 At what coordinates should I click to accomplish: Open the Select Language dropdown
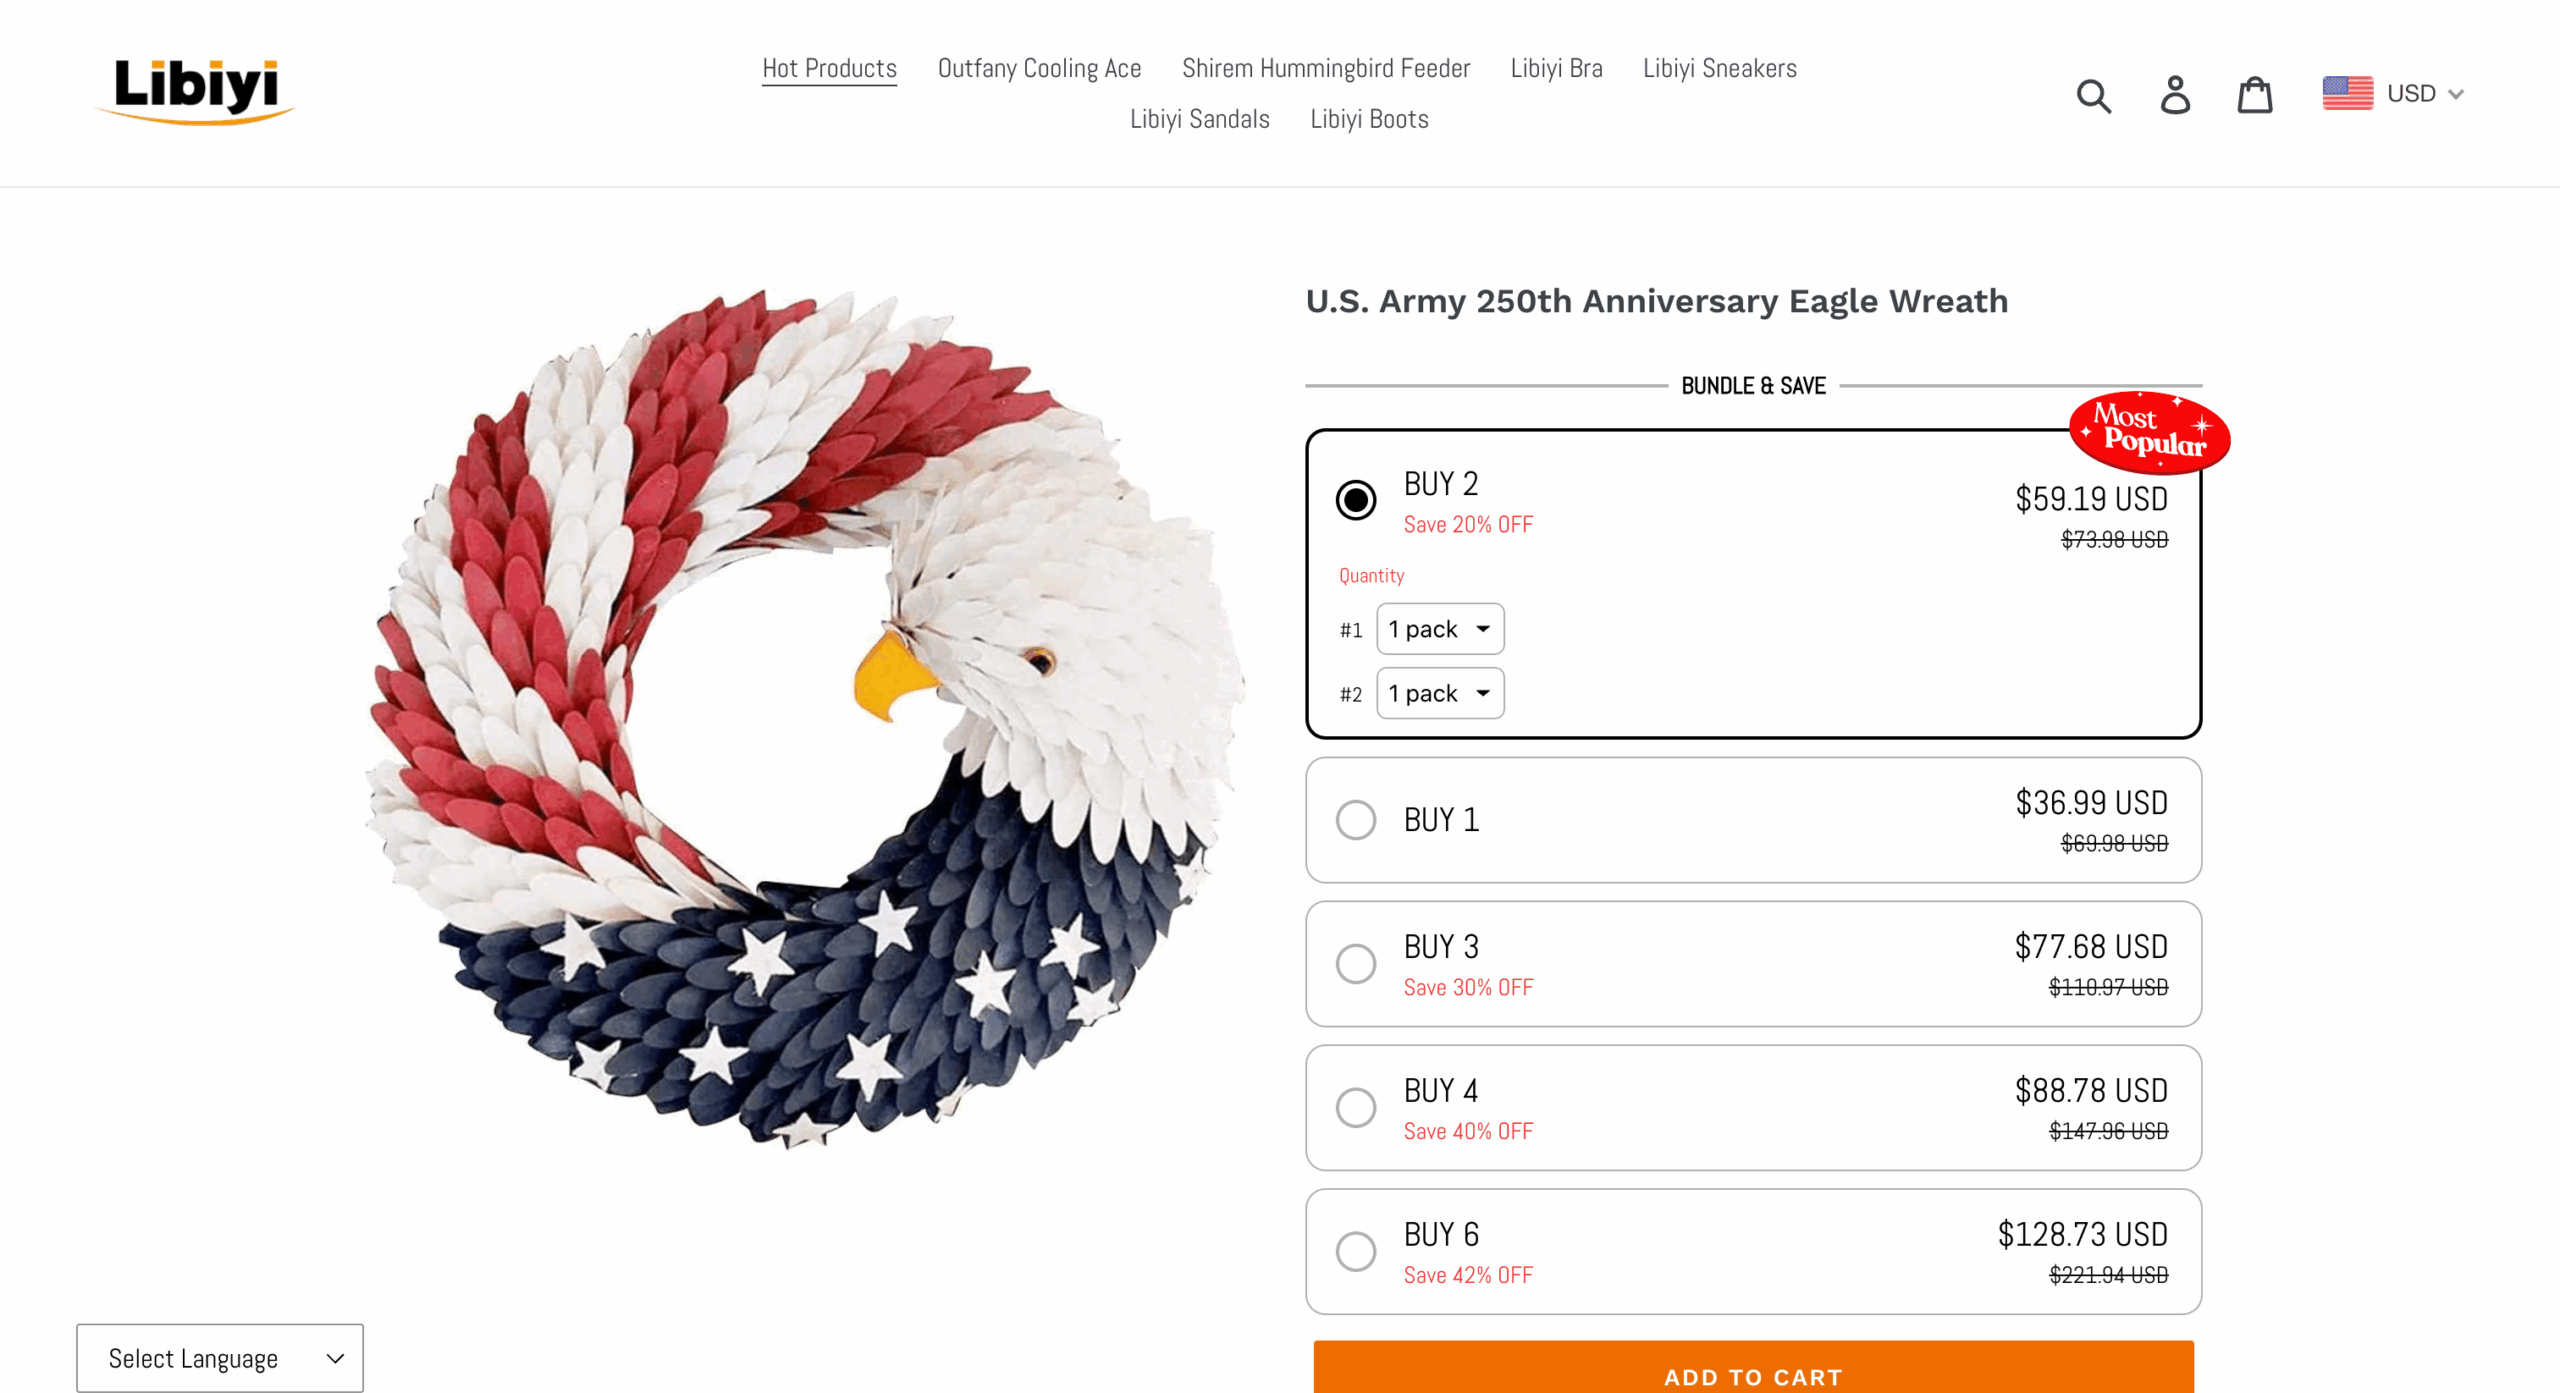click(220, 1358)
